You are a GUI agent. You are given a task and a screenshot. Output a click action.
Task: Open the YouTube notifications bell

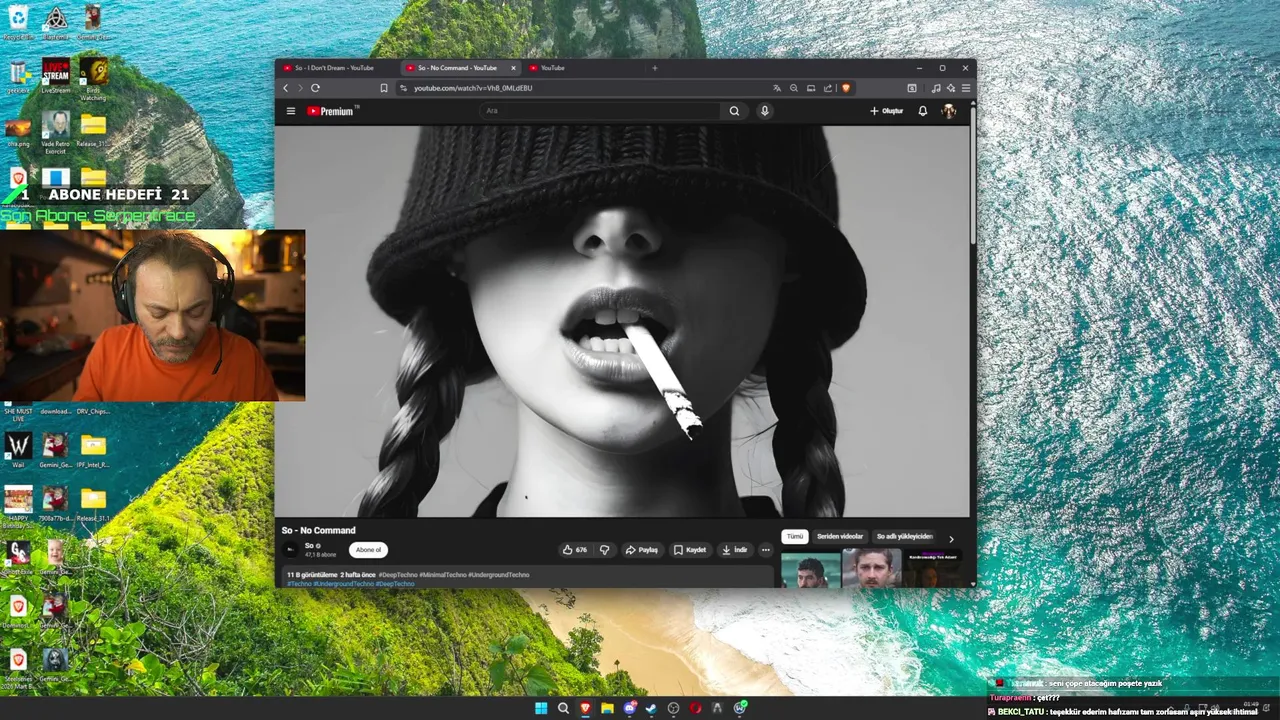923,111
